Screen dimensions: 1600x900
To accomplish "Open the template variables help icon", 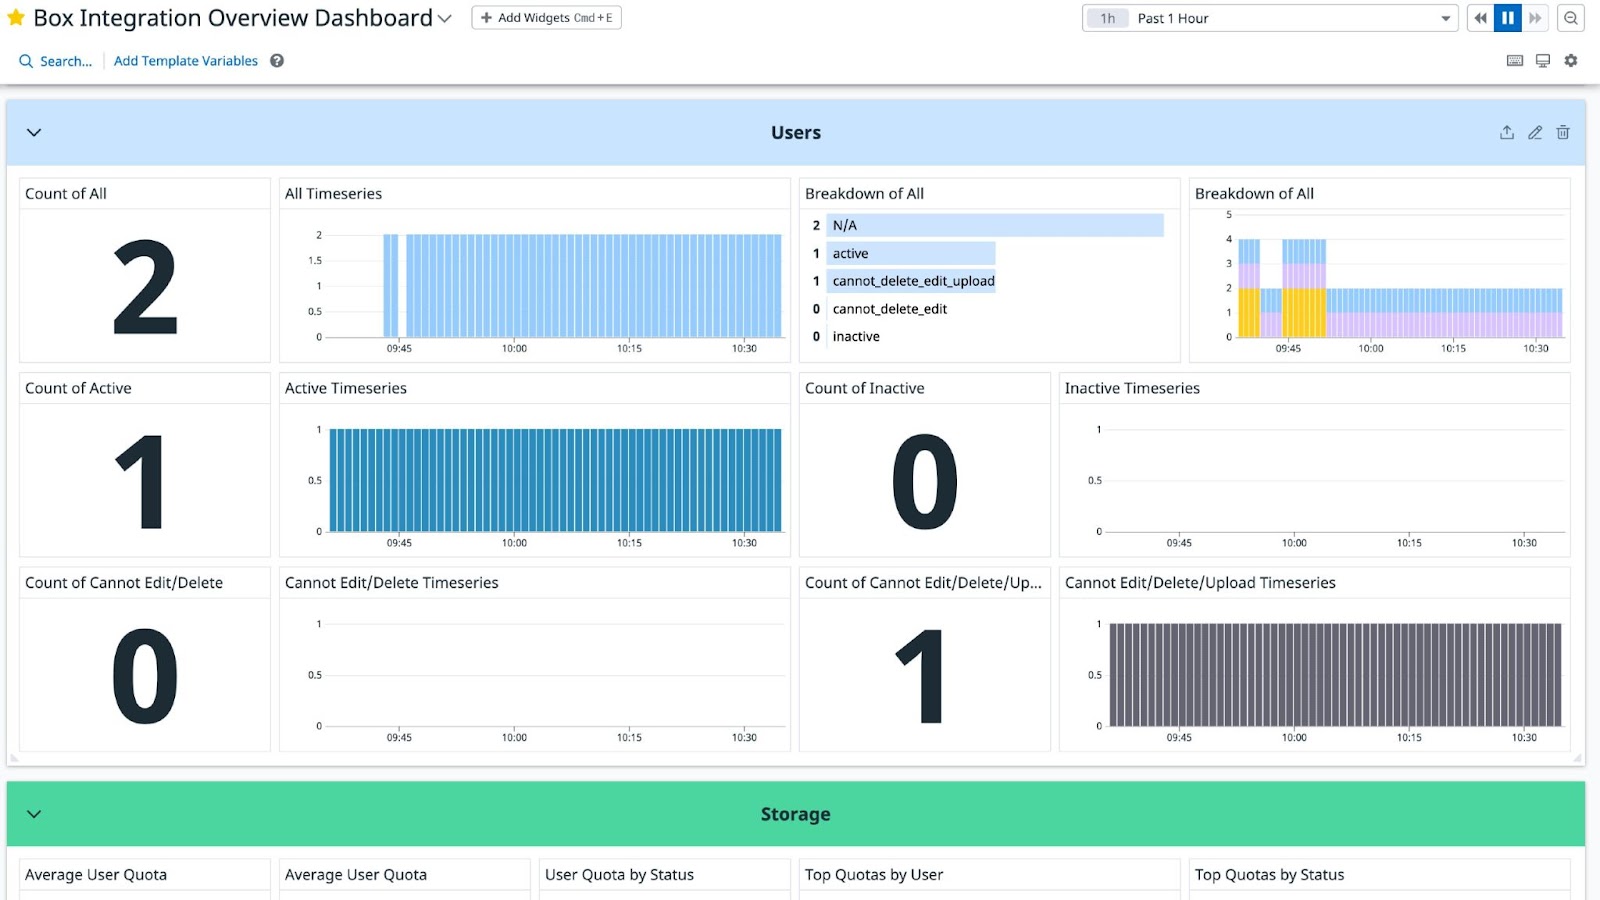I will pyautogui.click(x=277, y=61).
